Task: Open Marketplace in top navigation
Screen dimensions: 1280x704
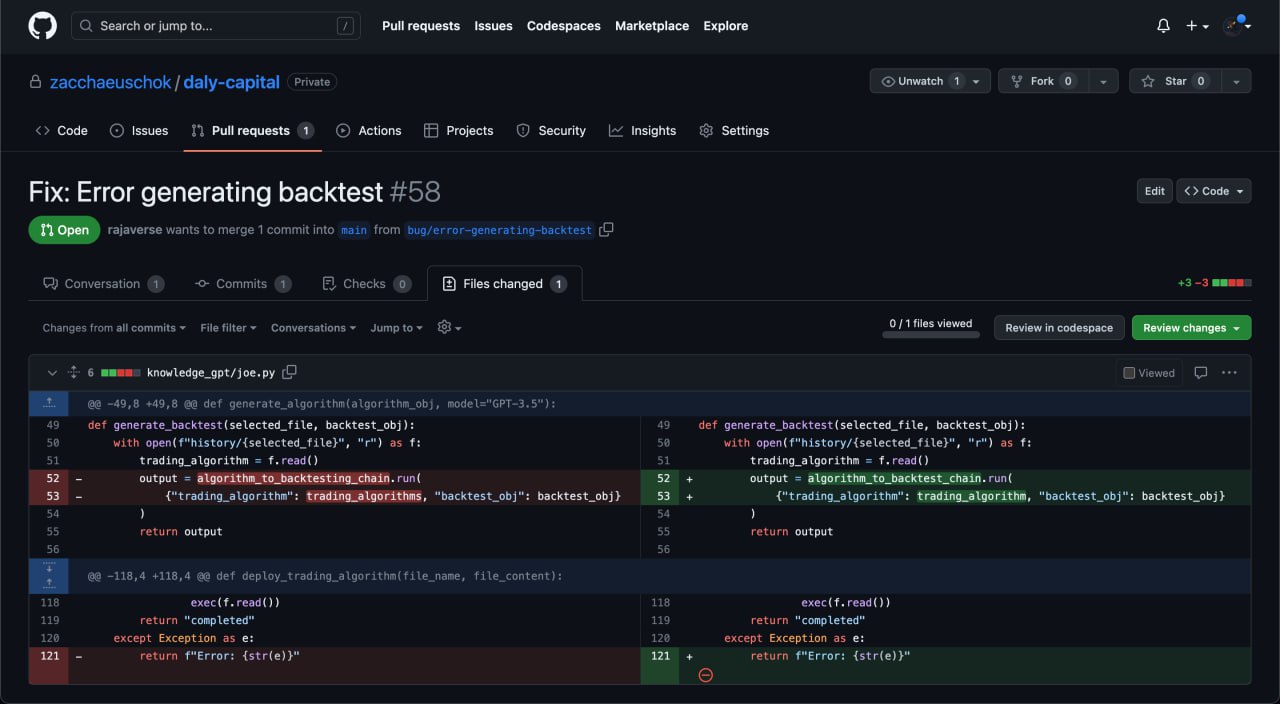Action: click(x=652, y=26)
